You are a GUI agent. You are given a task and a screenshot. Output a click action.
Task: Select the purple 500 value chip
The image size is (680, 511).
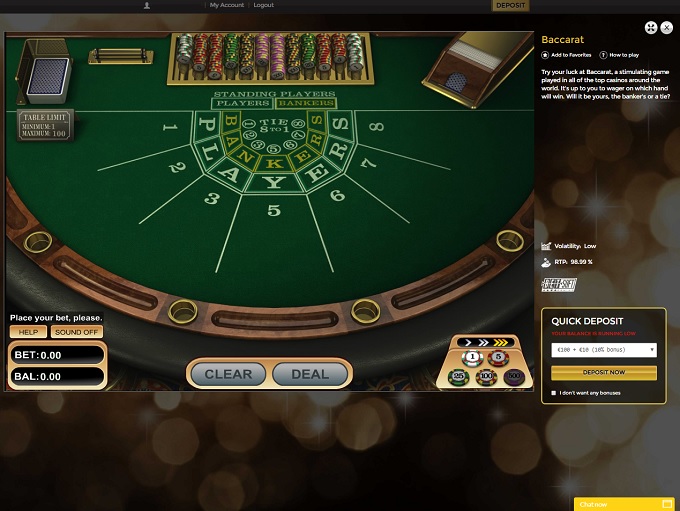tap(514, 377)
